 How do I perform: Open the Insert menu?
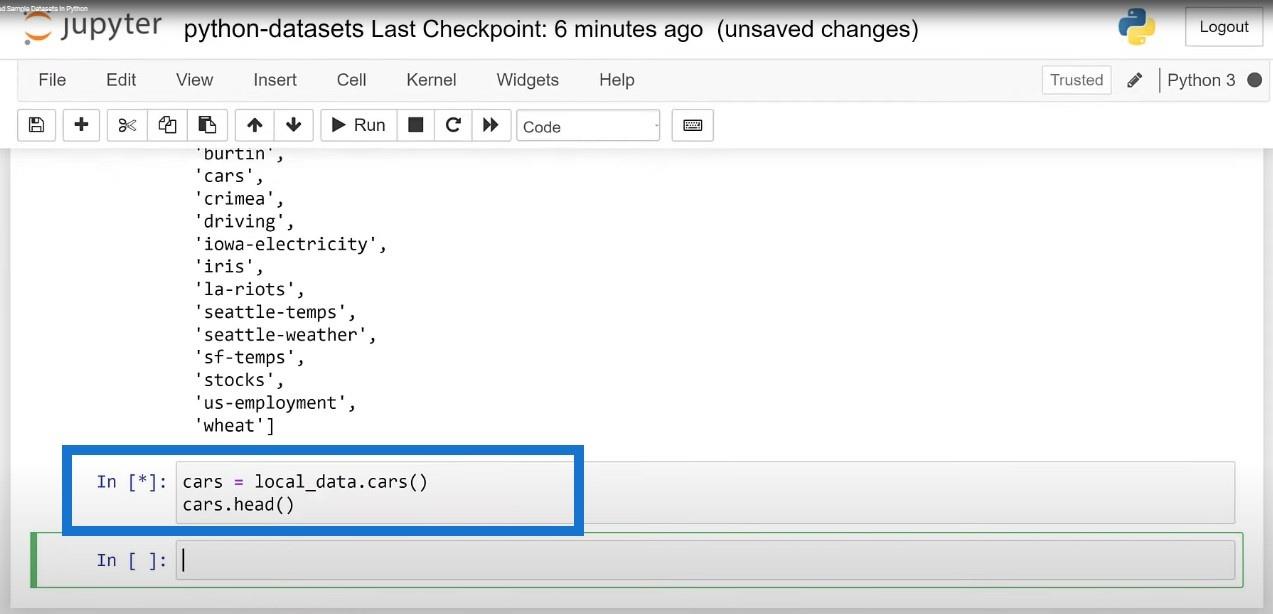(x=275, y=80)
